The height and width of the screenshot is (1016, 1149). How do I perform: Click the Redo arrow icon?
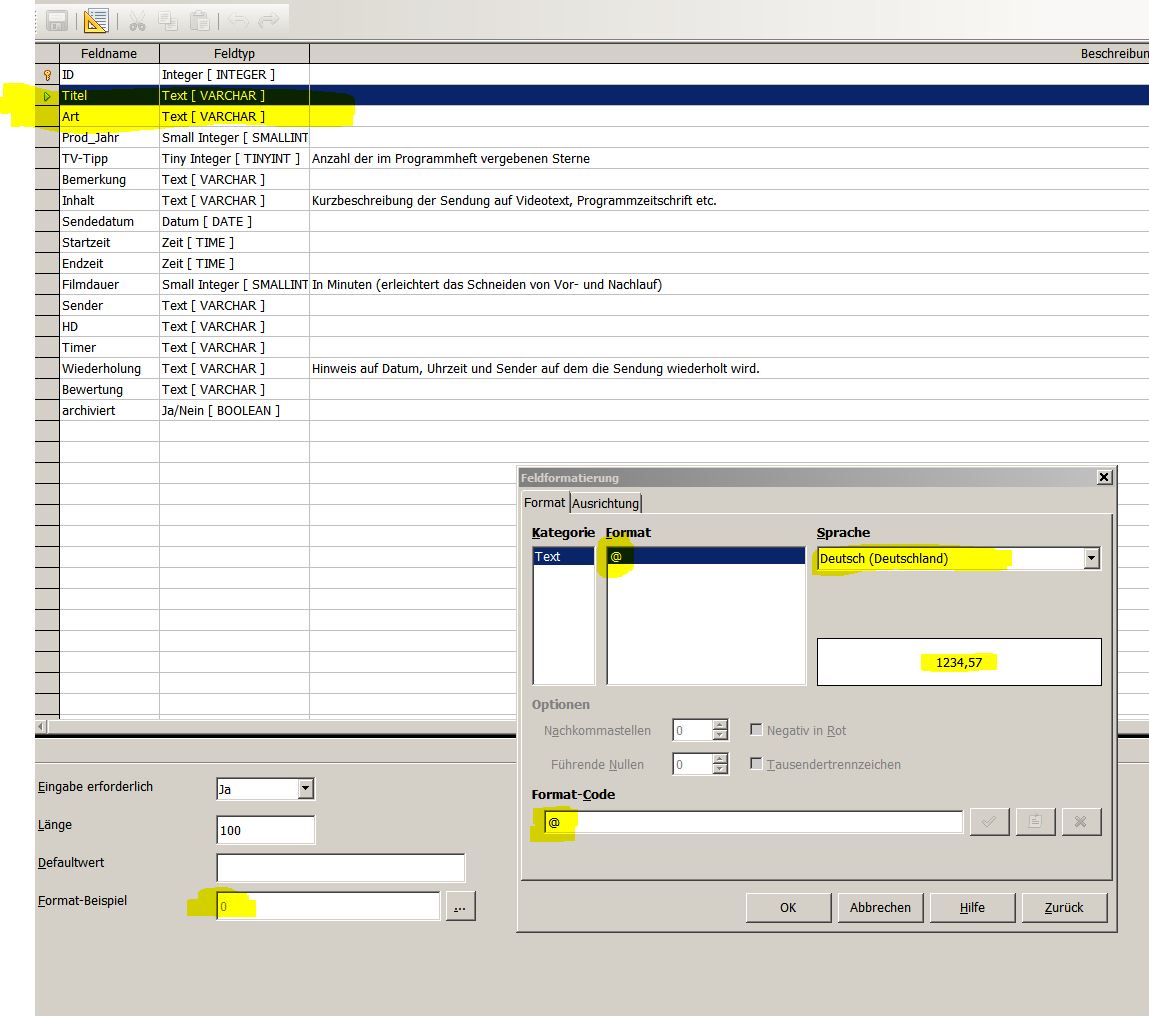pos(269,21)
